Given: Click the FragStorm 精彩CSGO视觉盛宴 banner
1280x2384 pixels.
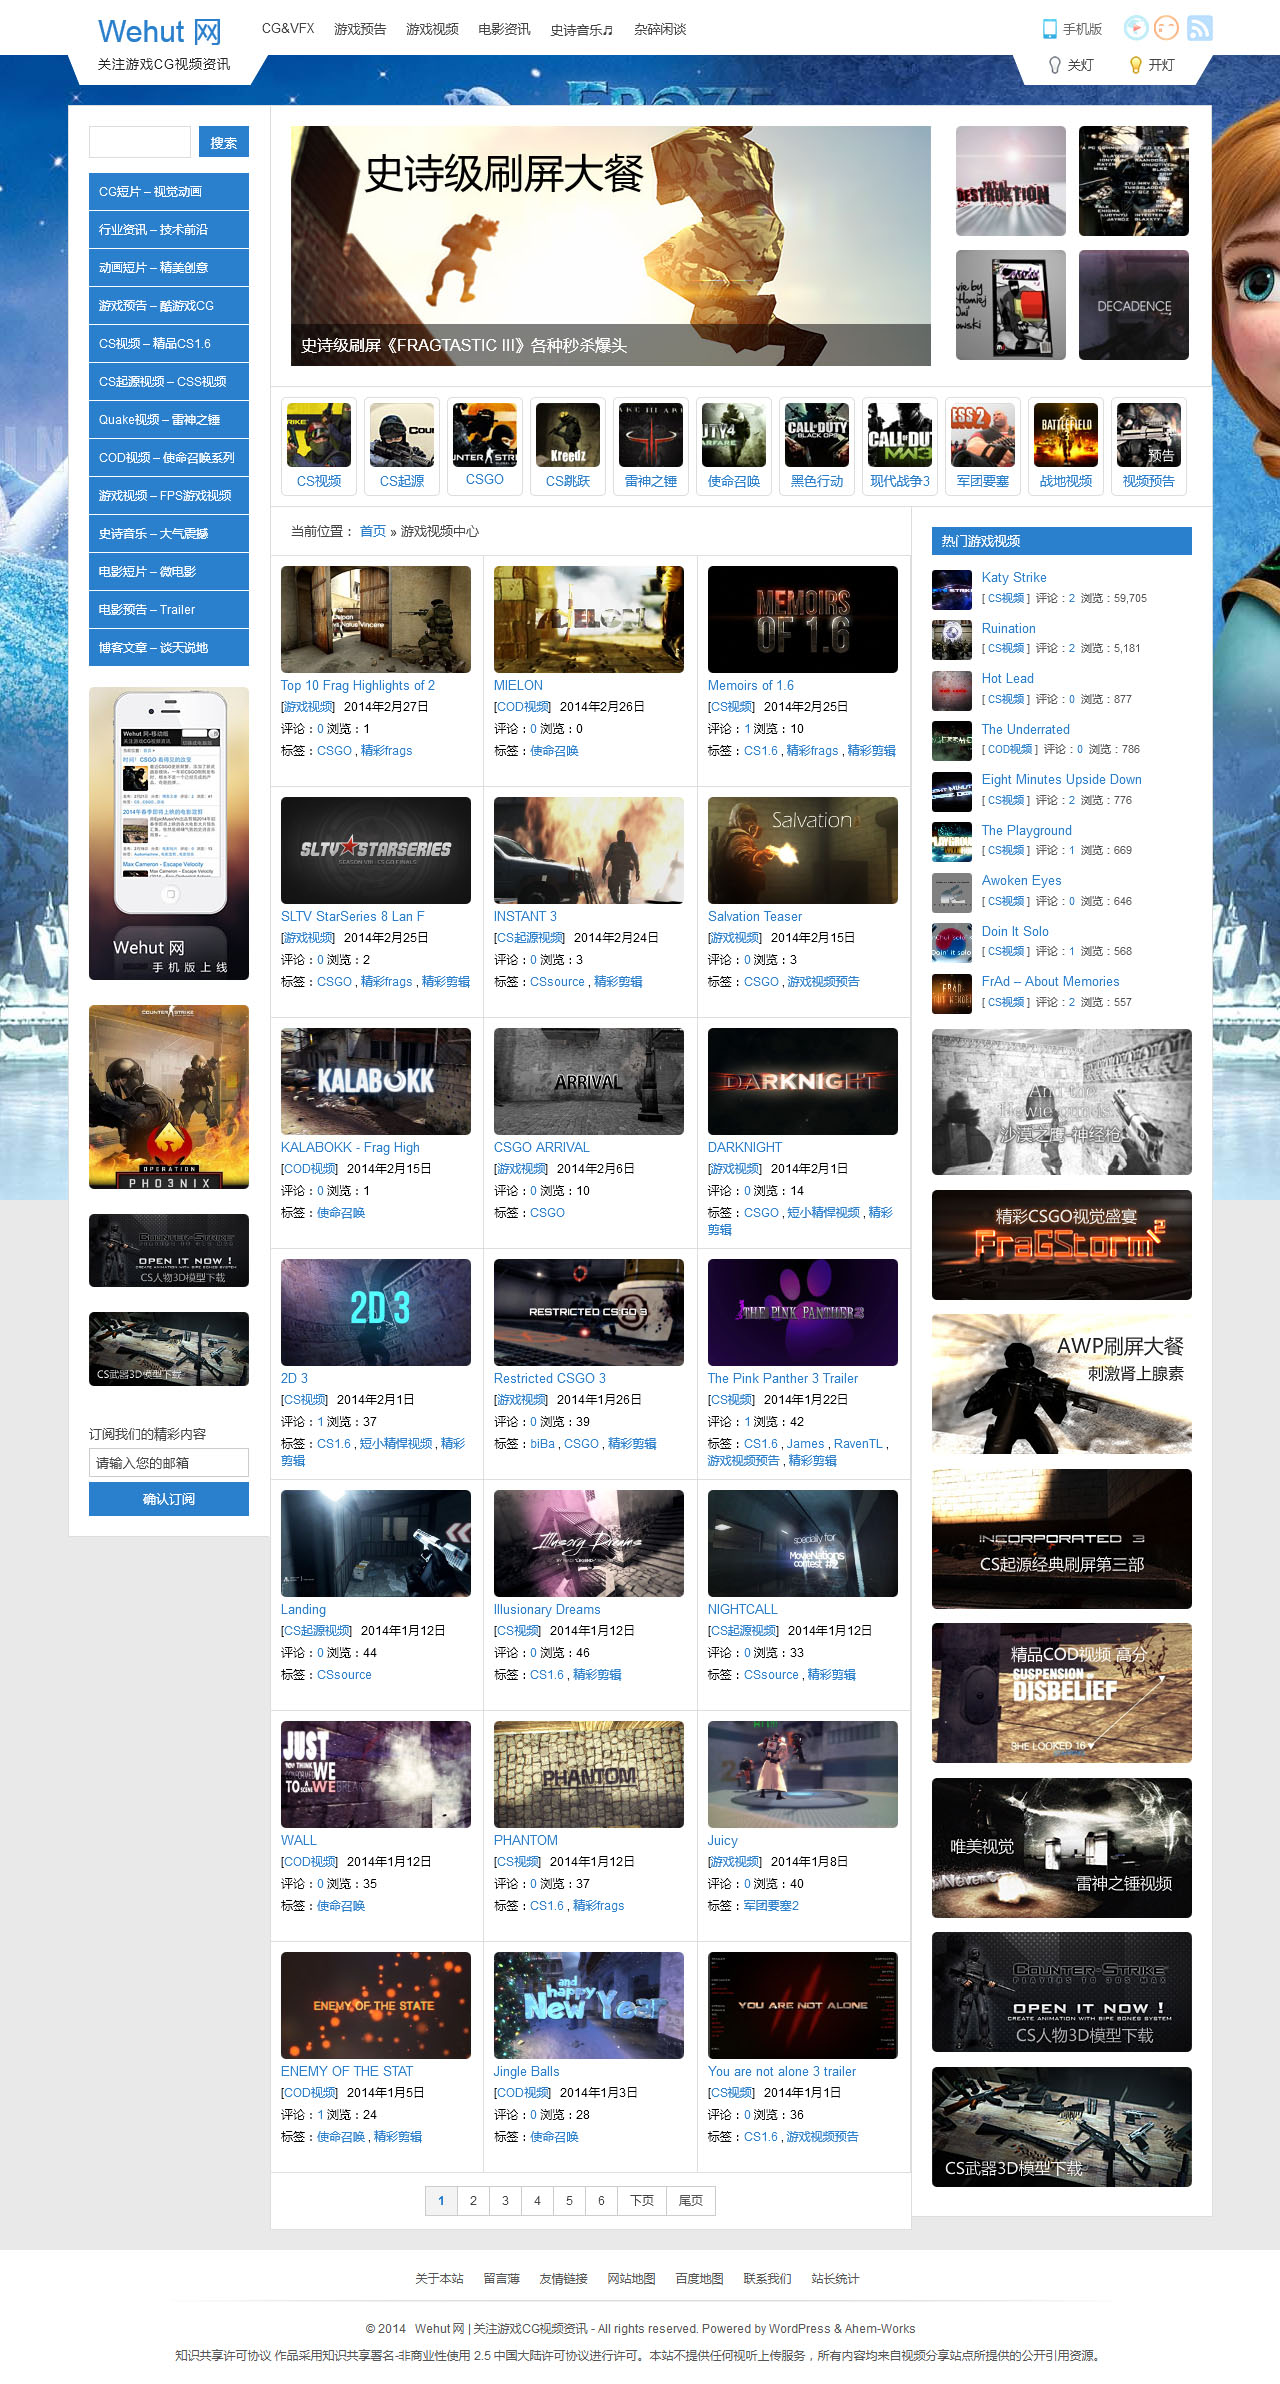Looking at the screenshot, I should [x=1062, y=1245].
